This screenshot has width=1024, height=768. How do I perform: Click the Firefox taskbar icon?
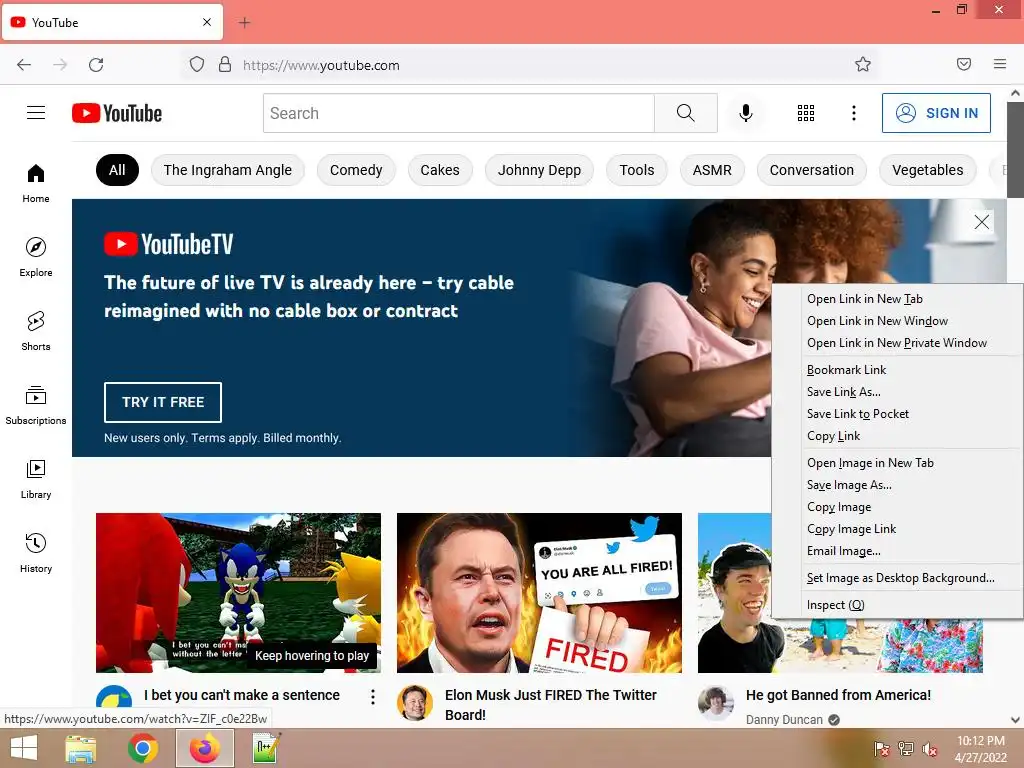204,748
